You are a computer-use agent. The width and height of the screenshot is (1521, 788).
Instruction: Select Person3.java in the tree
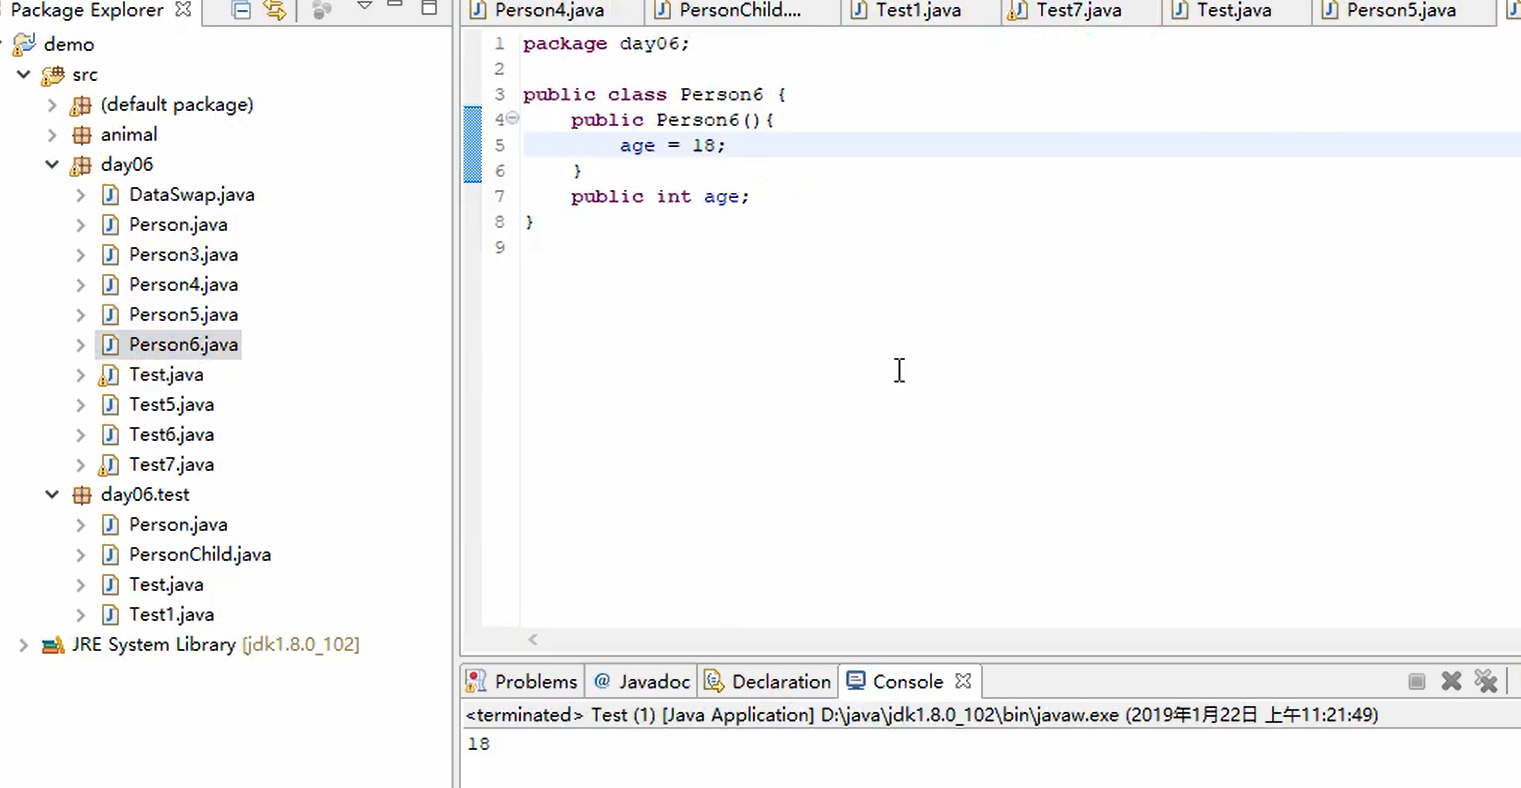click(x=183, y=255)
